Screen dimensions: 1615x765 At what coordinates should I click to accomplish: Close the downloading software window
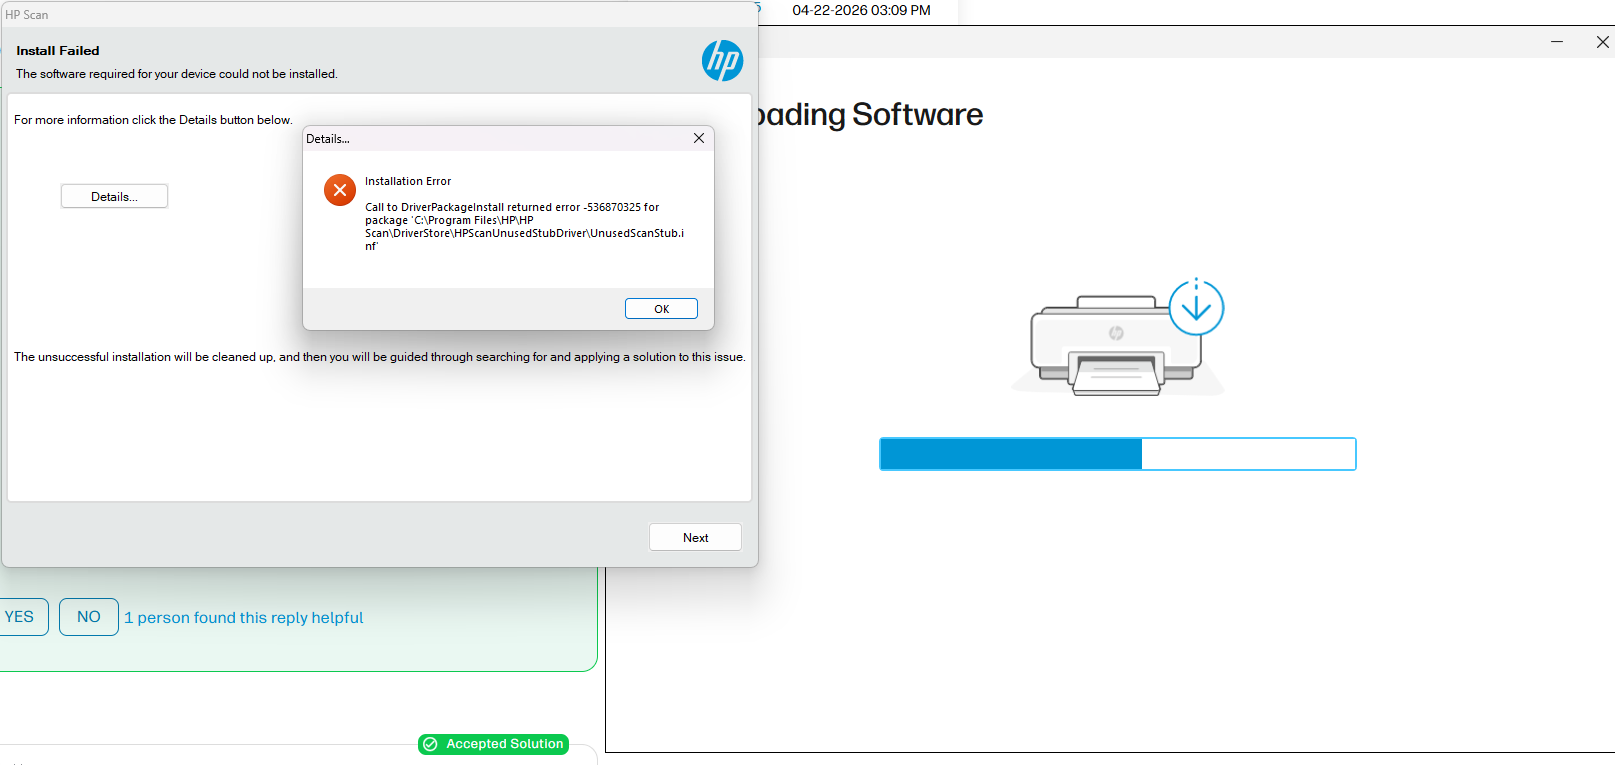point(1602,42)
